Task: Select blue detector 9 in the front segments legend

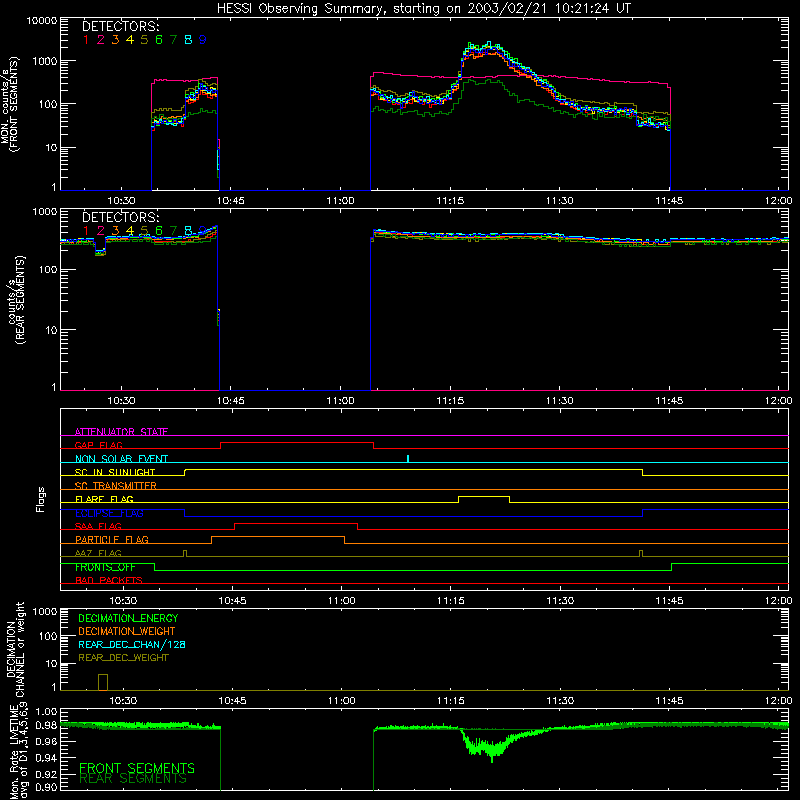Action: tap(203, 40)
